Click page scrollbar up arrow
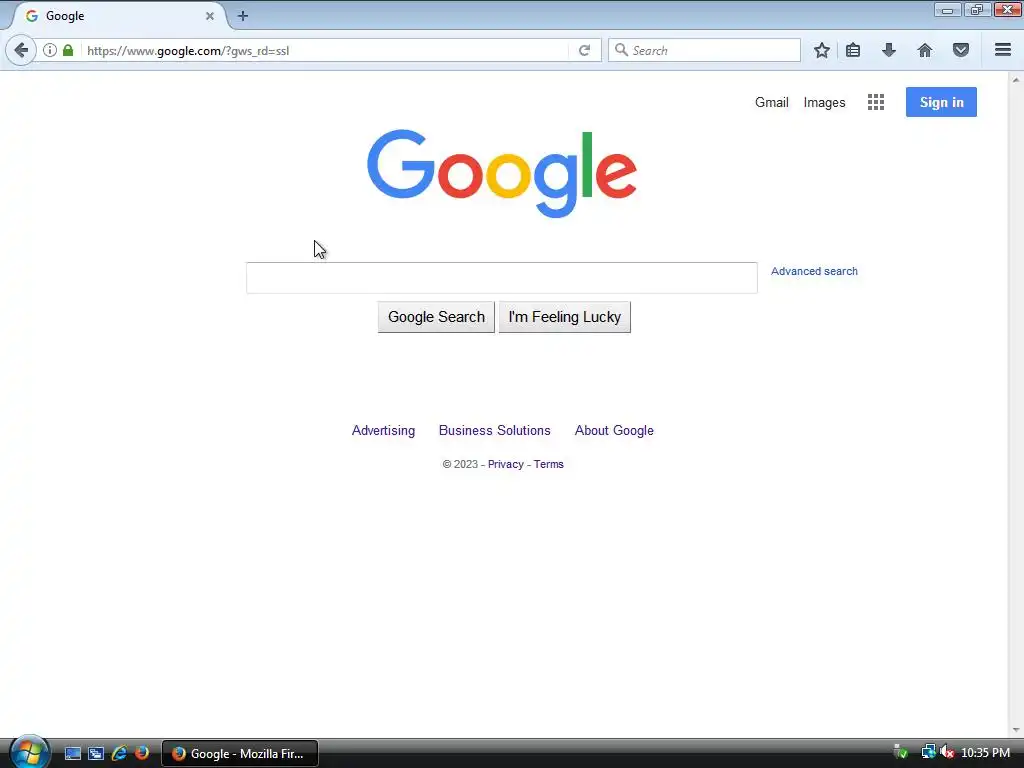The height and width of the screenshot is (768, 1024). (x=1016, y=80)
